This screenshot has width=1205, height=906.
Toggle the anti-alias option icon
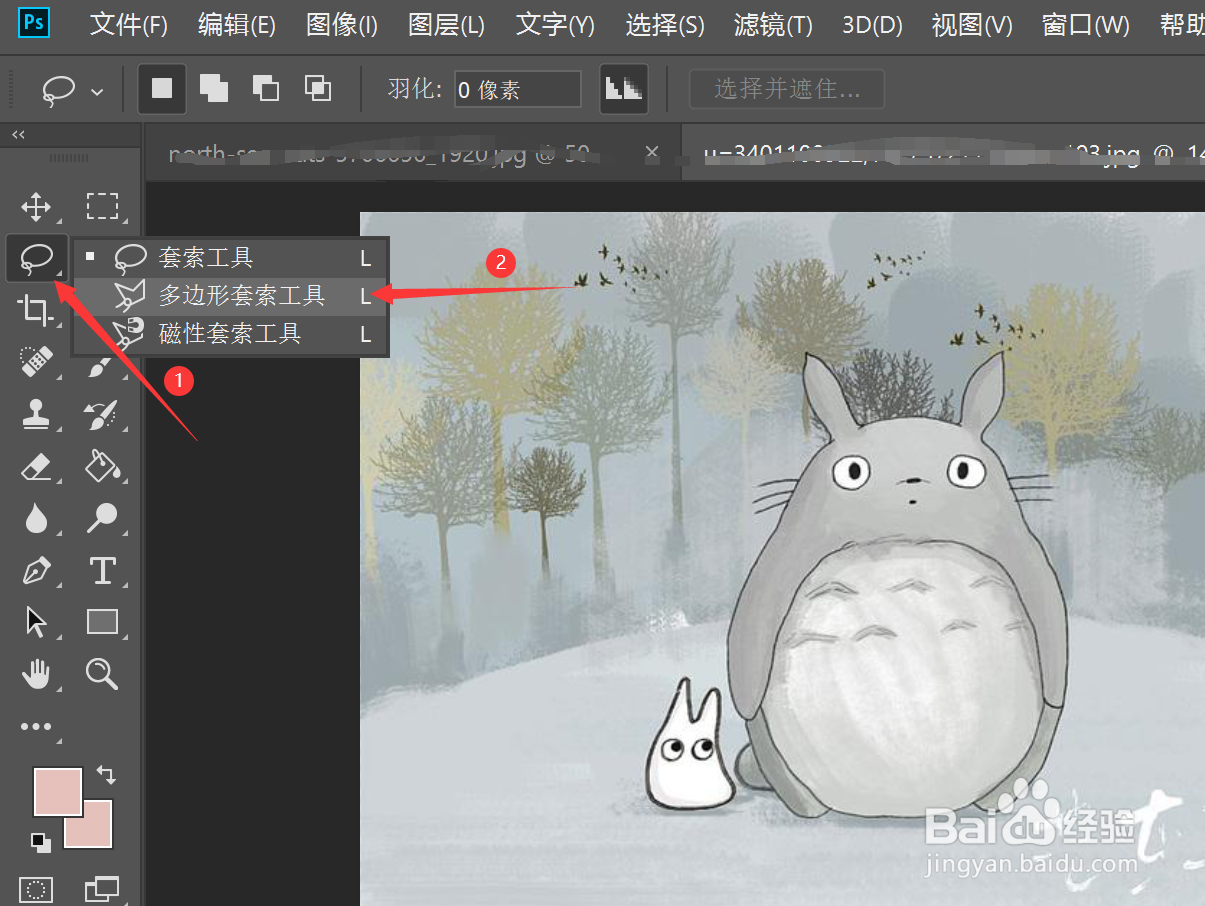624,90
